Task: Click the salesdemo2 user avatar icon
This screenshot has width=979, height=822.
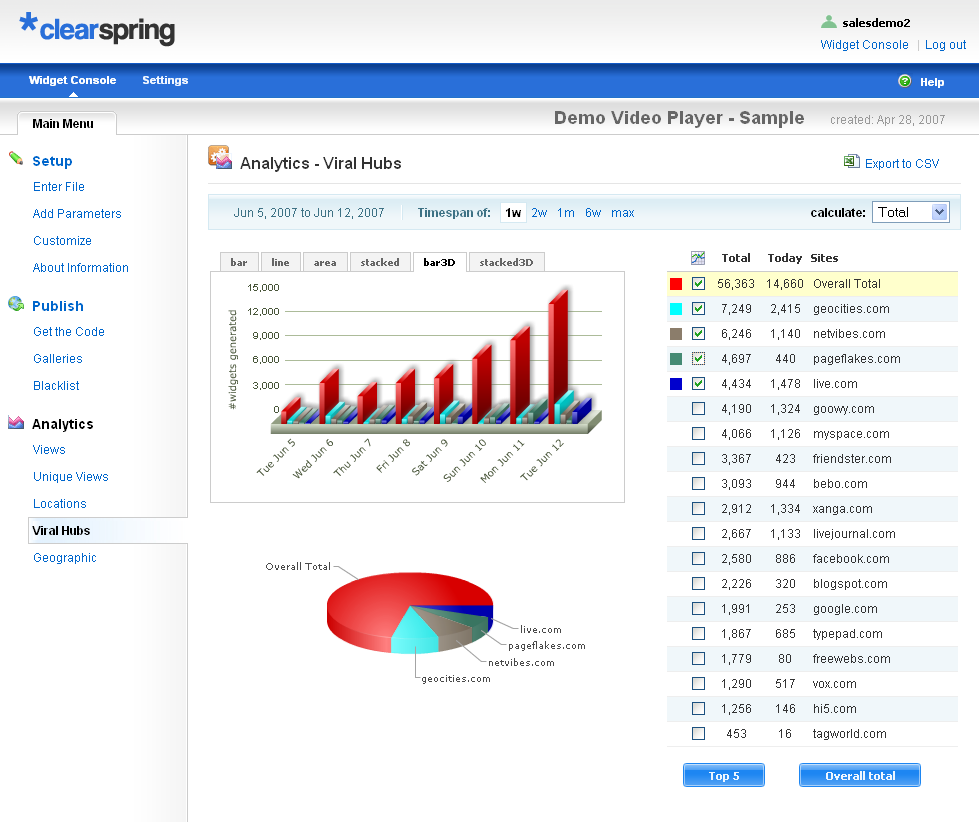Action: pyautogui.click(x=828, y=22)
